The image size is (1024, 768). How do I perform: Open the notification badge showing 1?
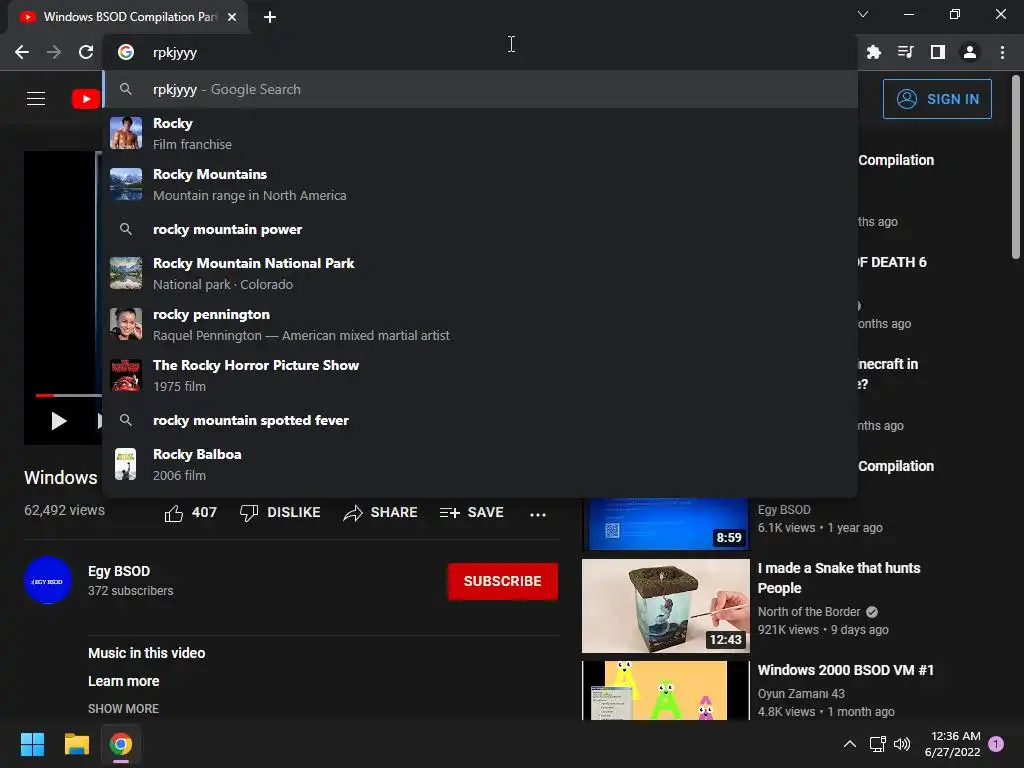tap(996, 744)
